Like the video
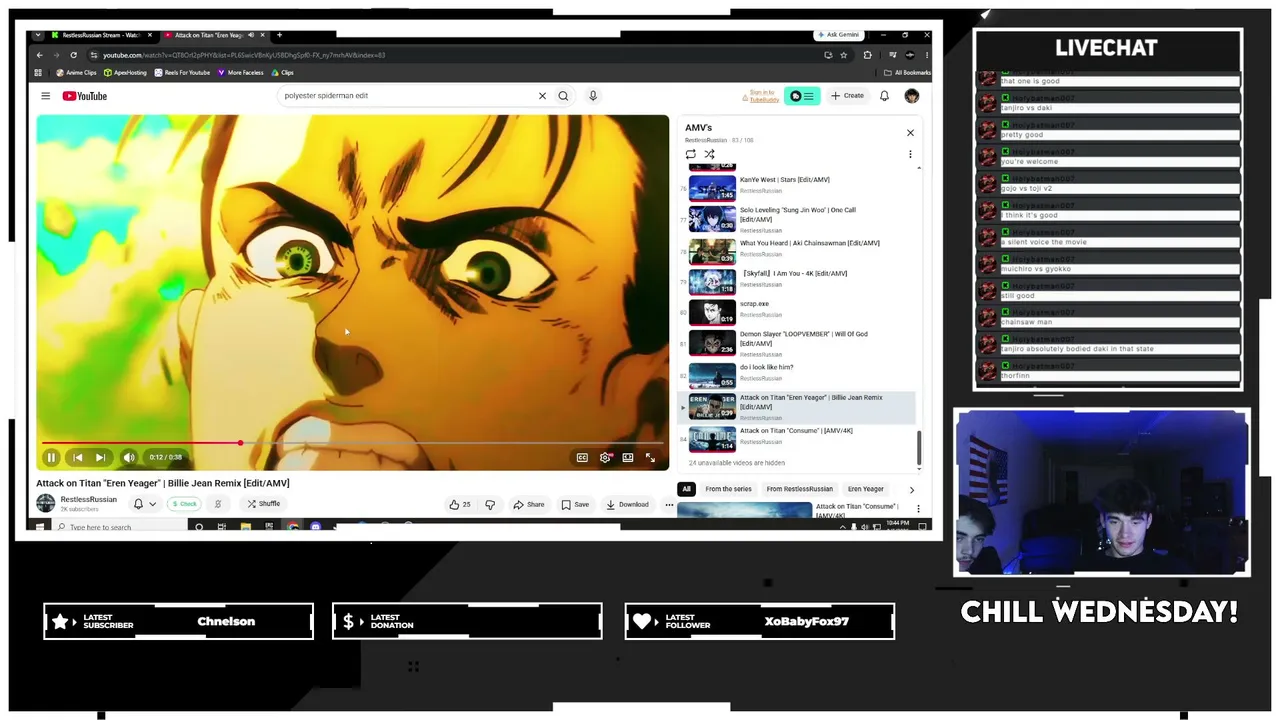Viewport: 1280px width, 720px height. click(460, 504)
